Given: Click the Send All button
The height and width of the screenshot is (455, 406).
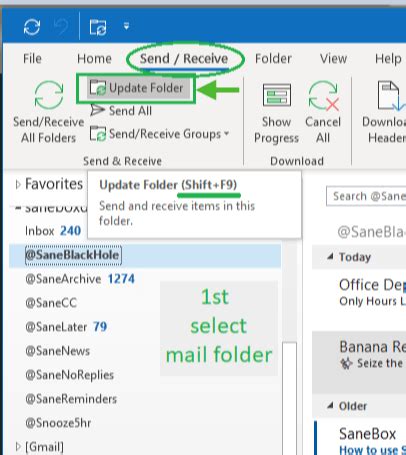Looking at the screenshot, I should pos(121,111).
